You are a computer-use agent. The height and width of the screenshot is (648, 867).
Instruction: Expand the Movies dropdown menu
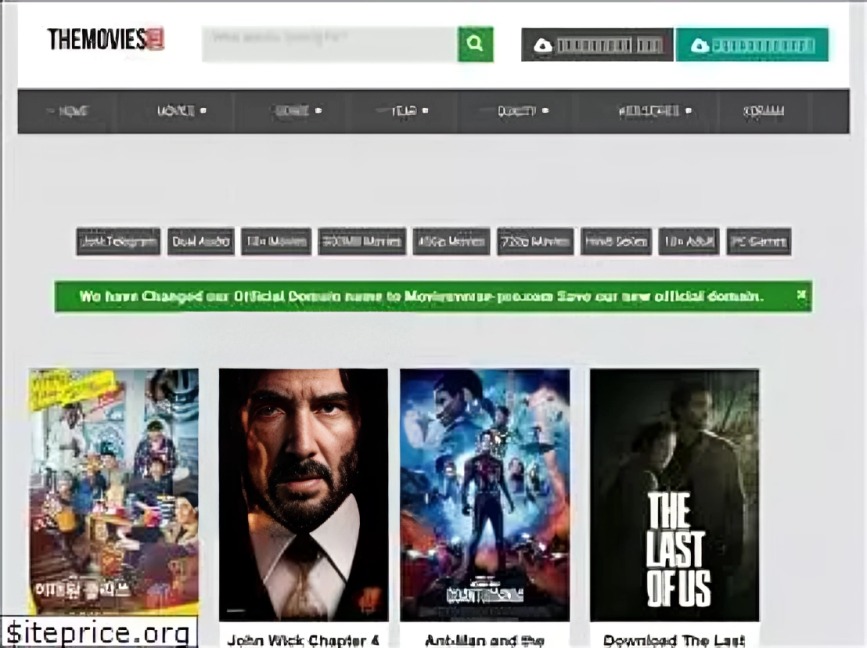point(181,111)
